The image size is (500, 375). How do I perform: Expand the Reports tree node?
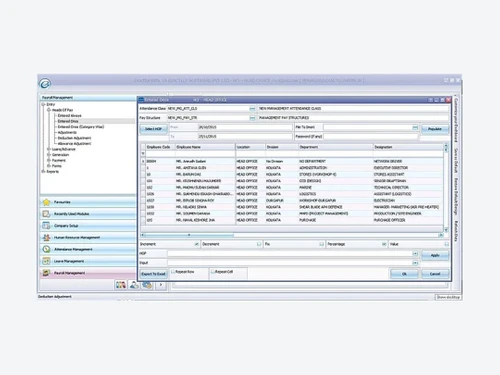(43, 171)
